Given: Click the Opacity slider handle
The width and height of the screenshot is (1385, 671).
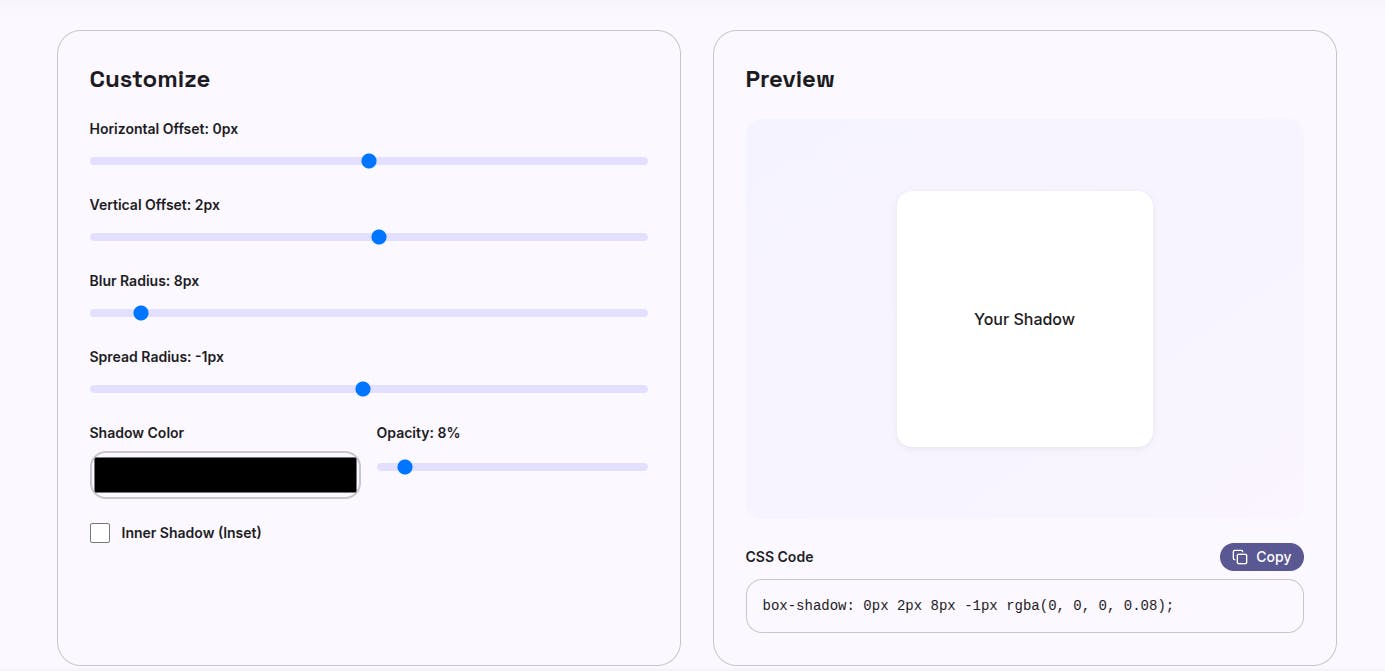Looking at the screenshot, I should pos(405,467).
